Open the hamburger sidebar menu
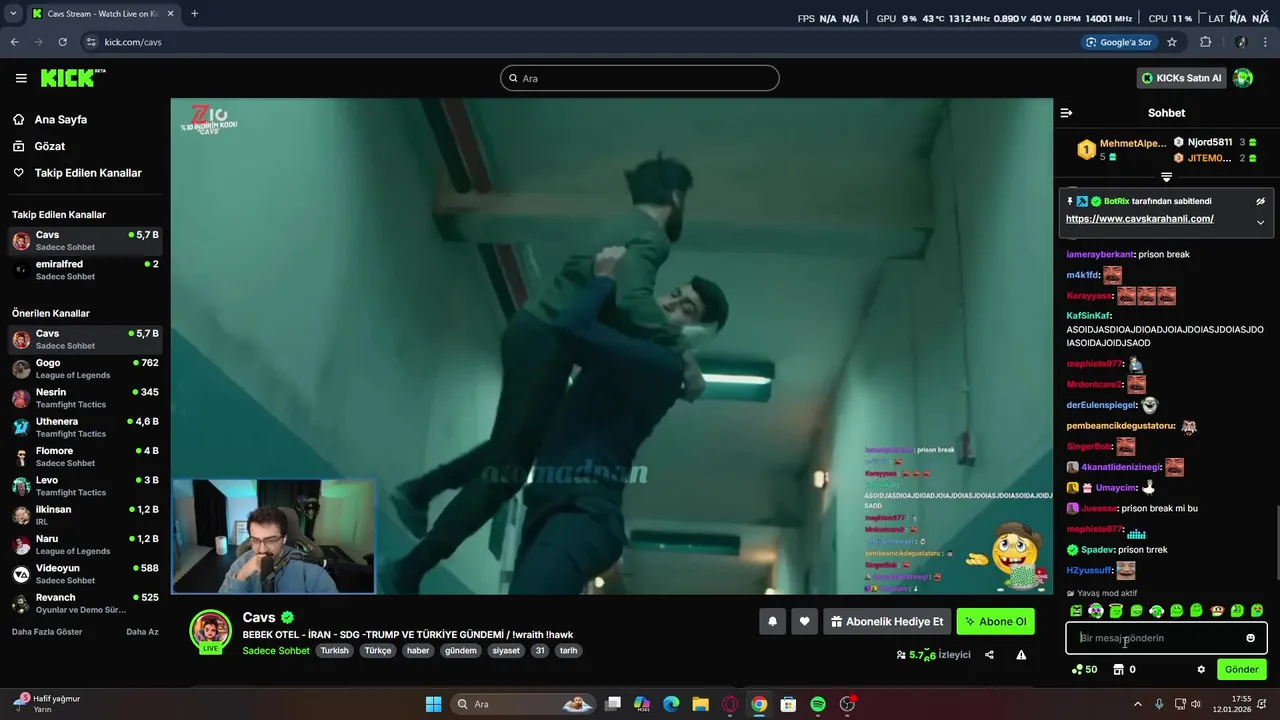Viewport: 1280px width, 720px height. pos(21,78)
